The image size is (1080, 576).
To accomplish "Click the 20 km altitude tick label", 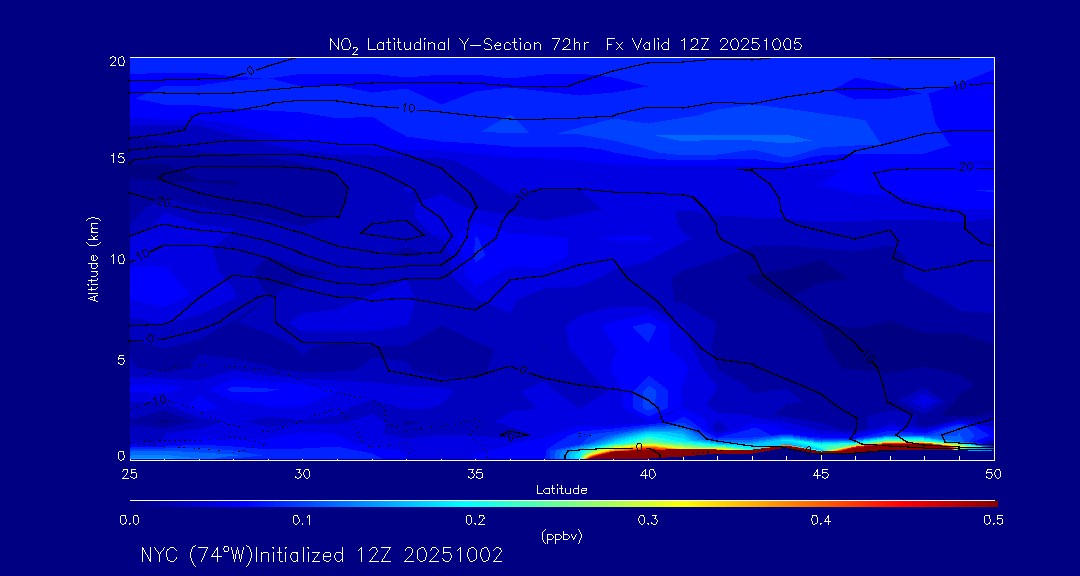I will pyautogui.click(x=115, y=60).
